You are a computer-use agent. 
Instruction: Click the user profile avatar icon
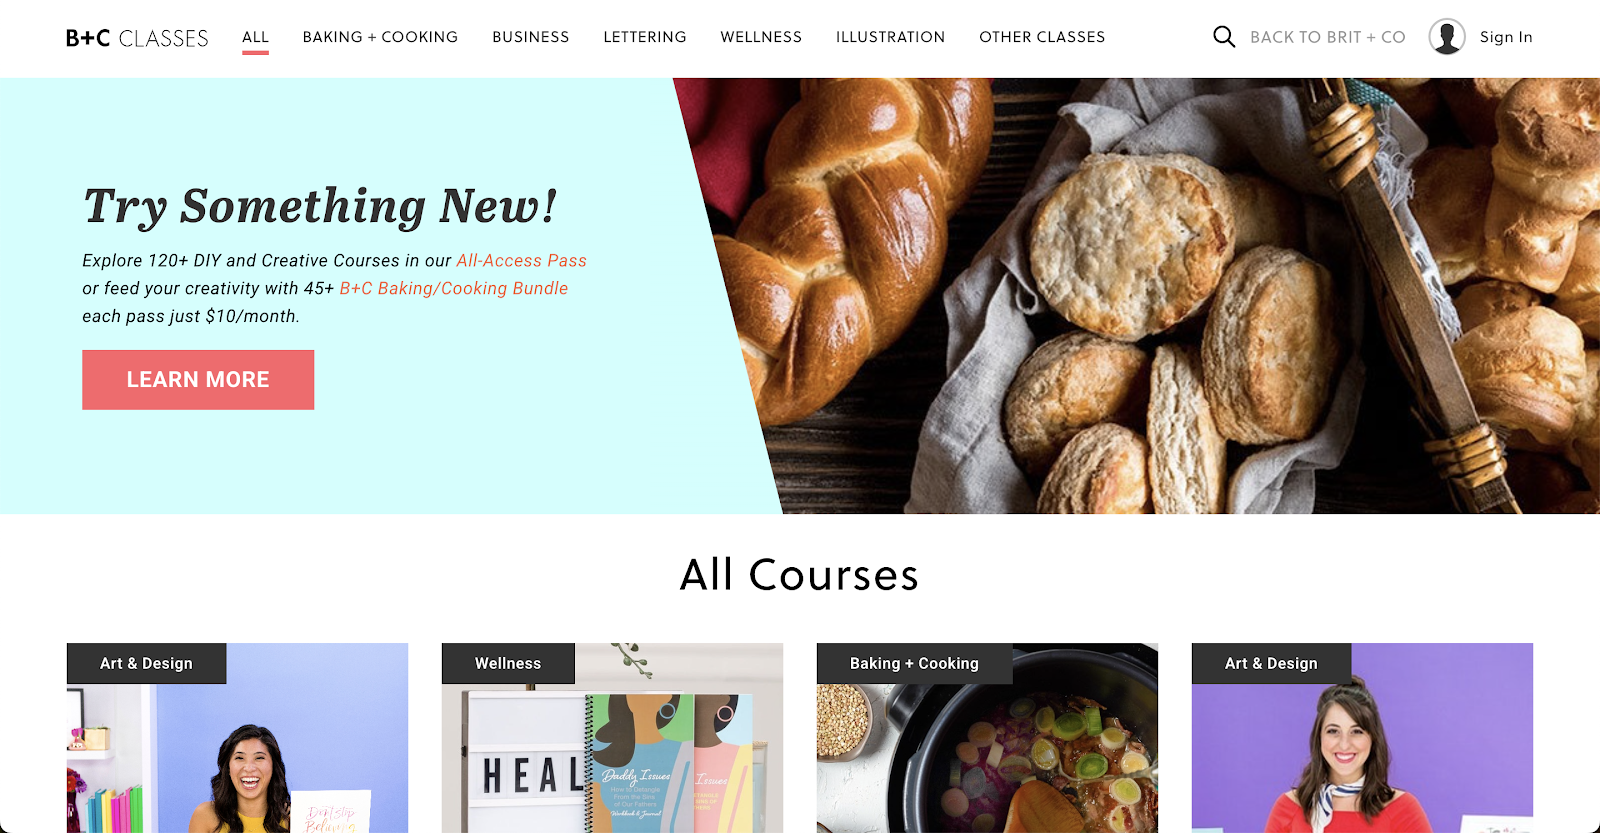click(1447, 37)
